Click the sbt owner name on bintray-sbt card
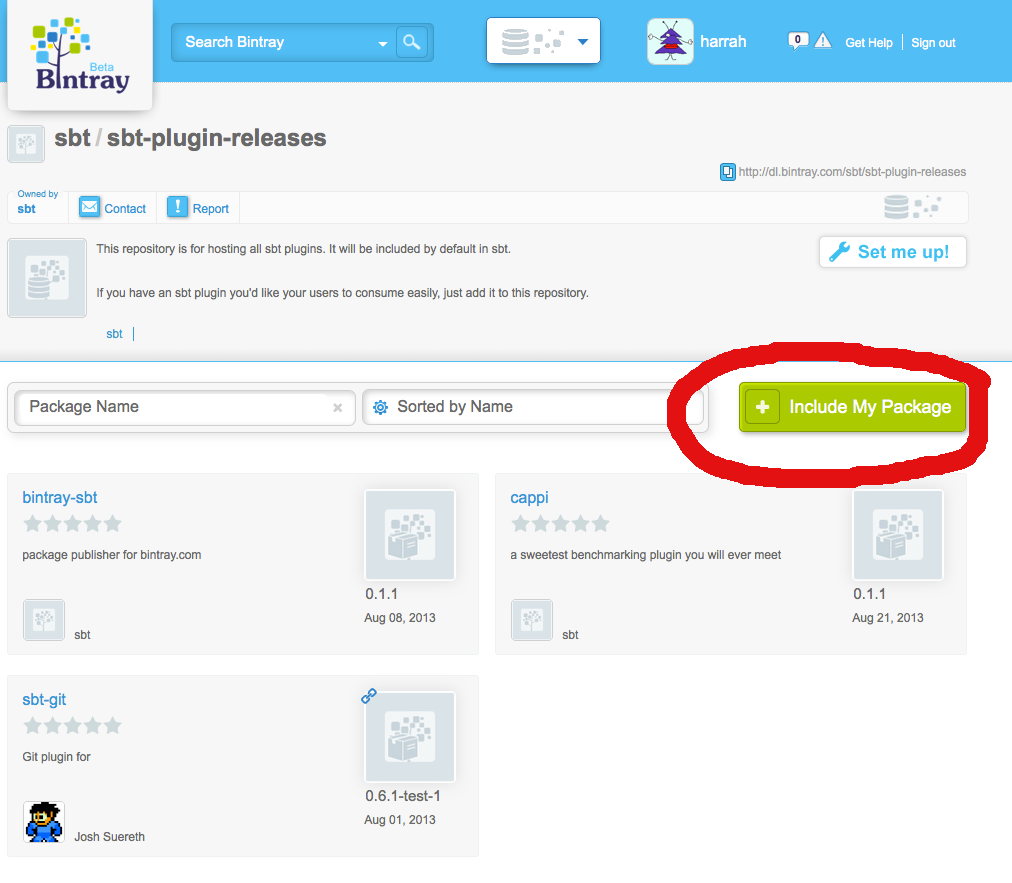The image size is (1012, 883). pyautogui.click(x=82, y=634)
